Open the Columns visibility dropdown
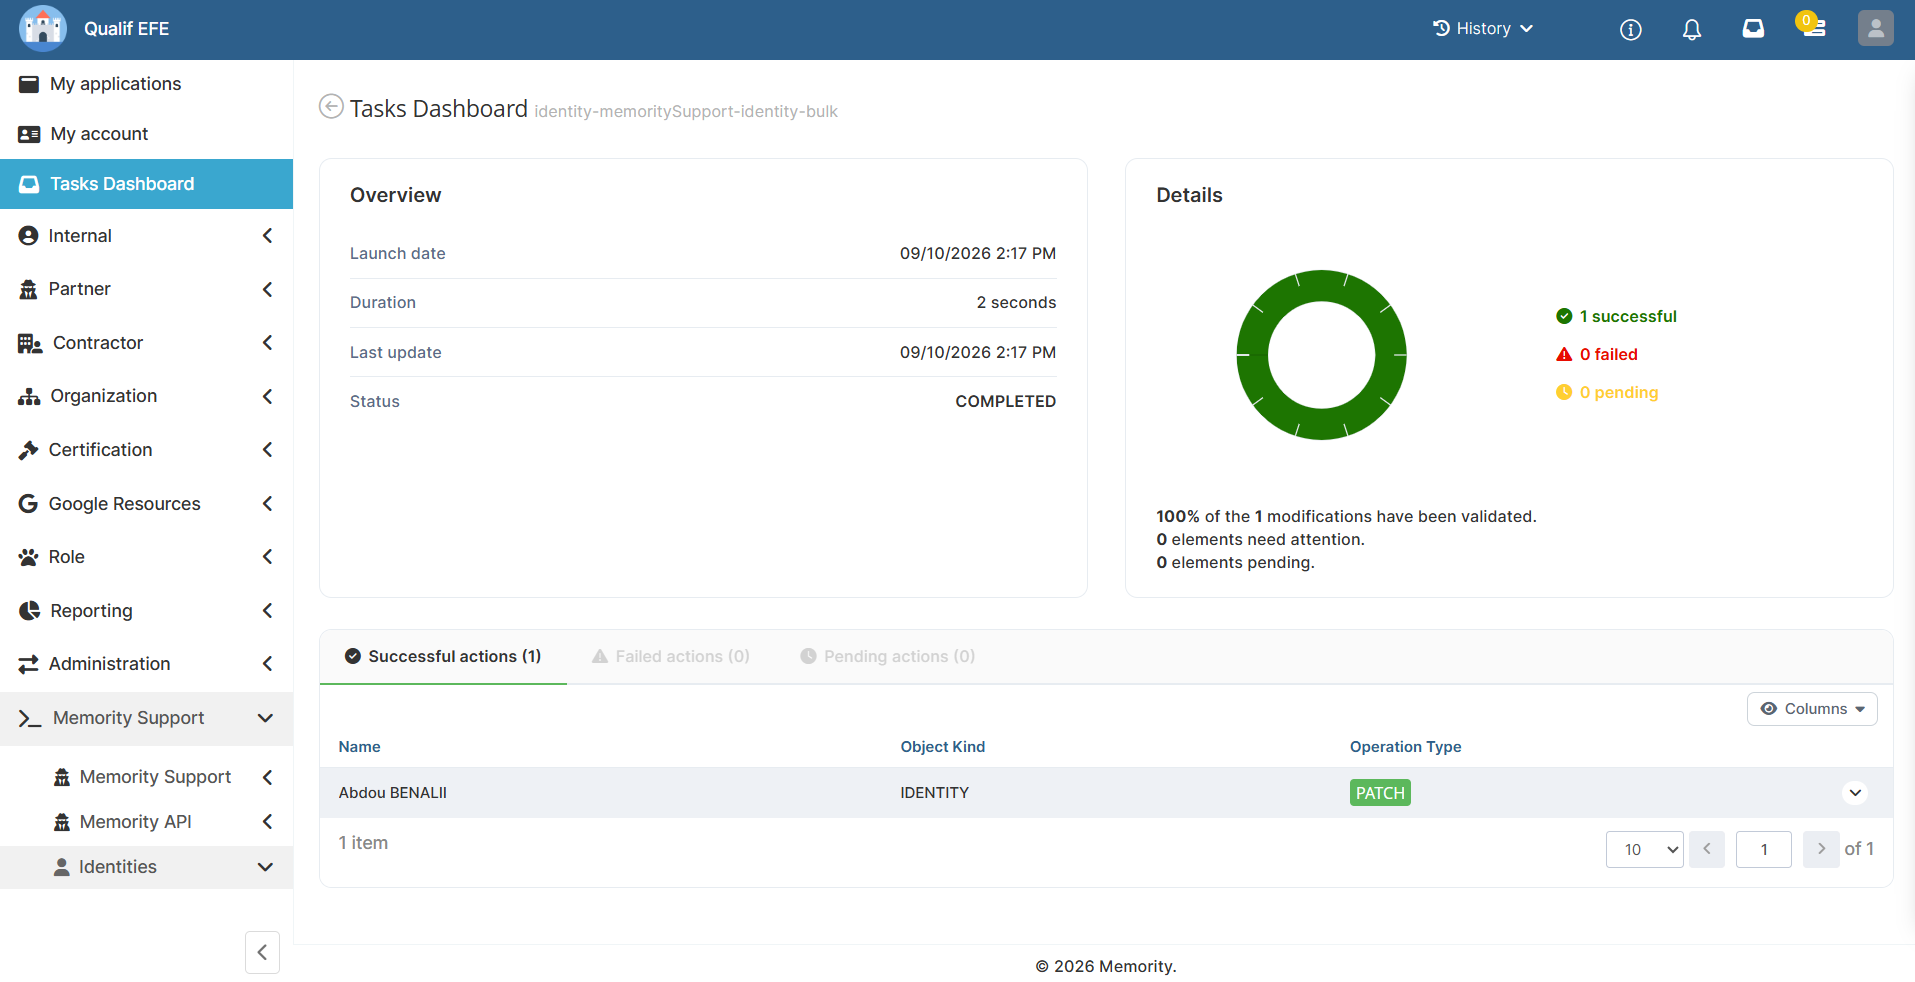The height and width of the screenshot is (982, 1915). click(1812, 709)
